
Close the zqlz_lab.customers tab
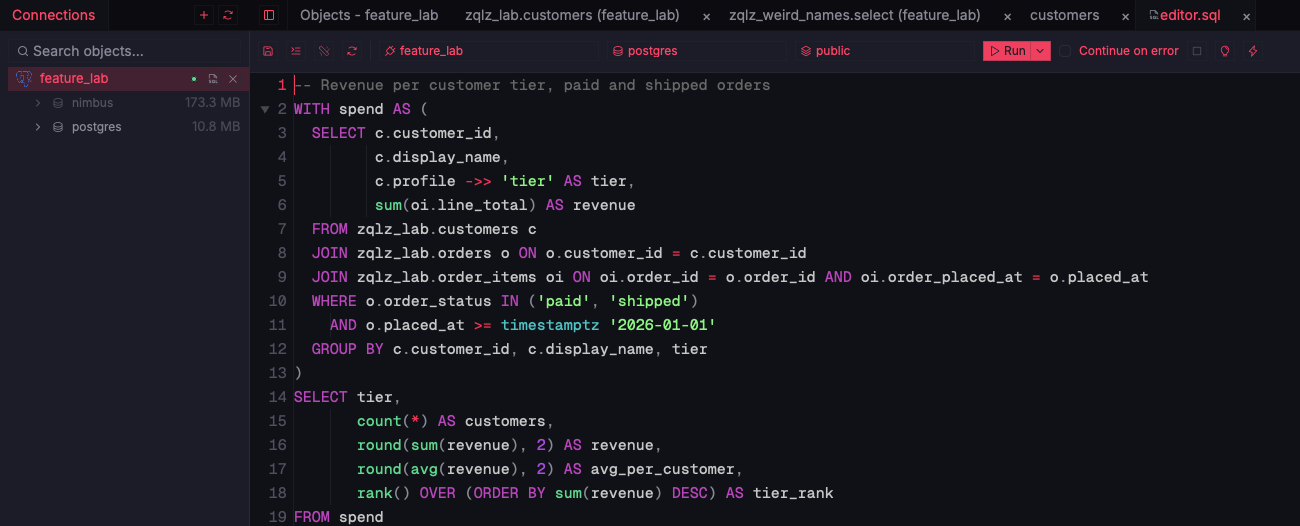pos(707,16)
